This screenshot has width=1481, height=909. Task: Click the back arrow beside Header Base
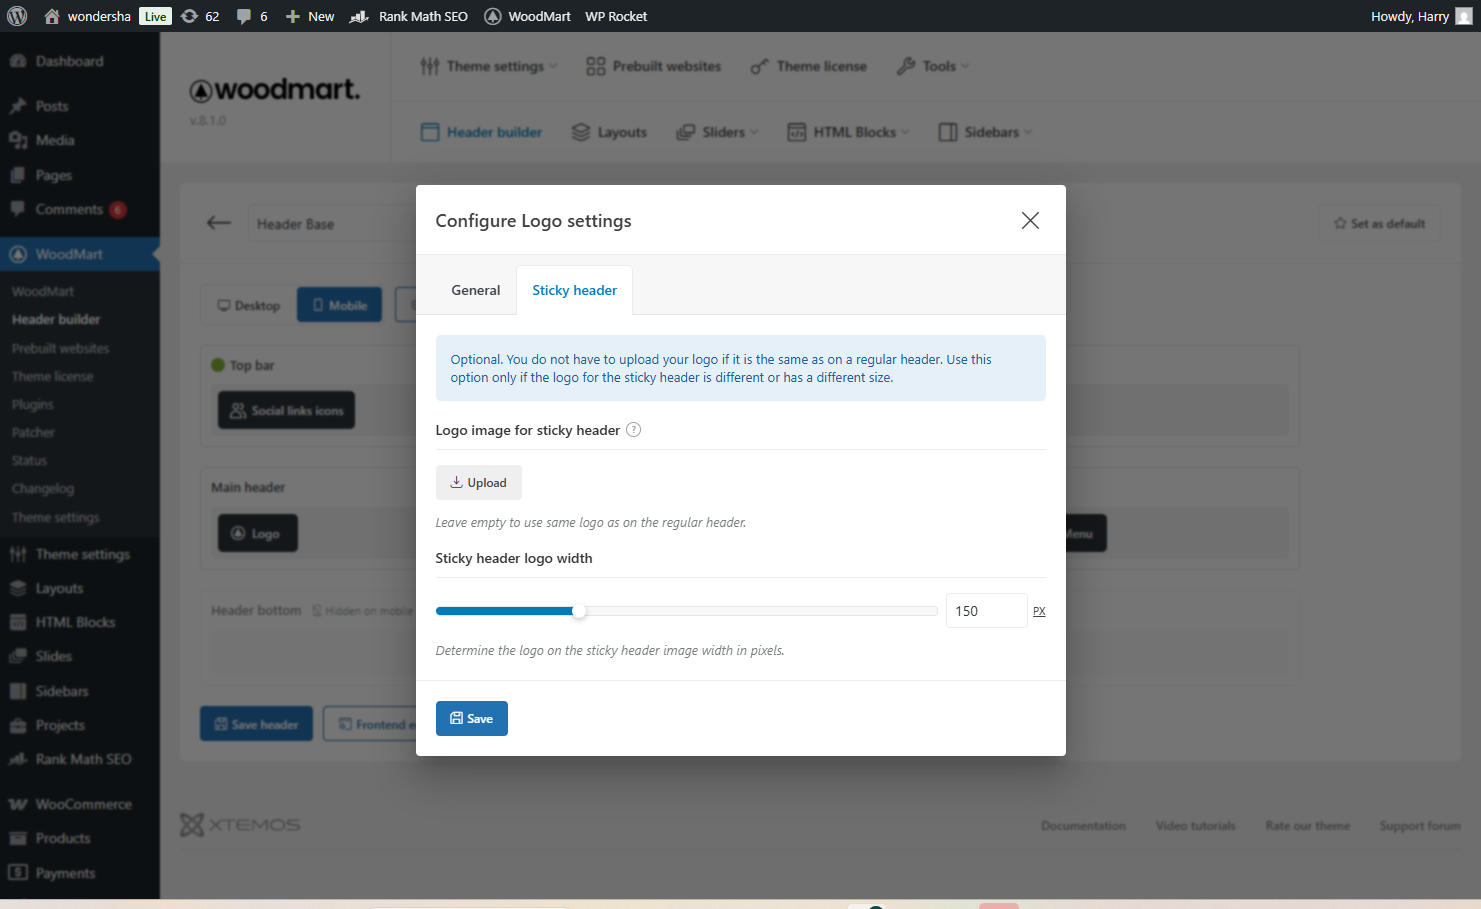[x=219, y=223]
